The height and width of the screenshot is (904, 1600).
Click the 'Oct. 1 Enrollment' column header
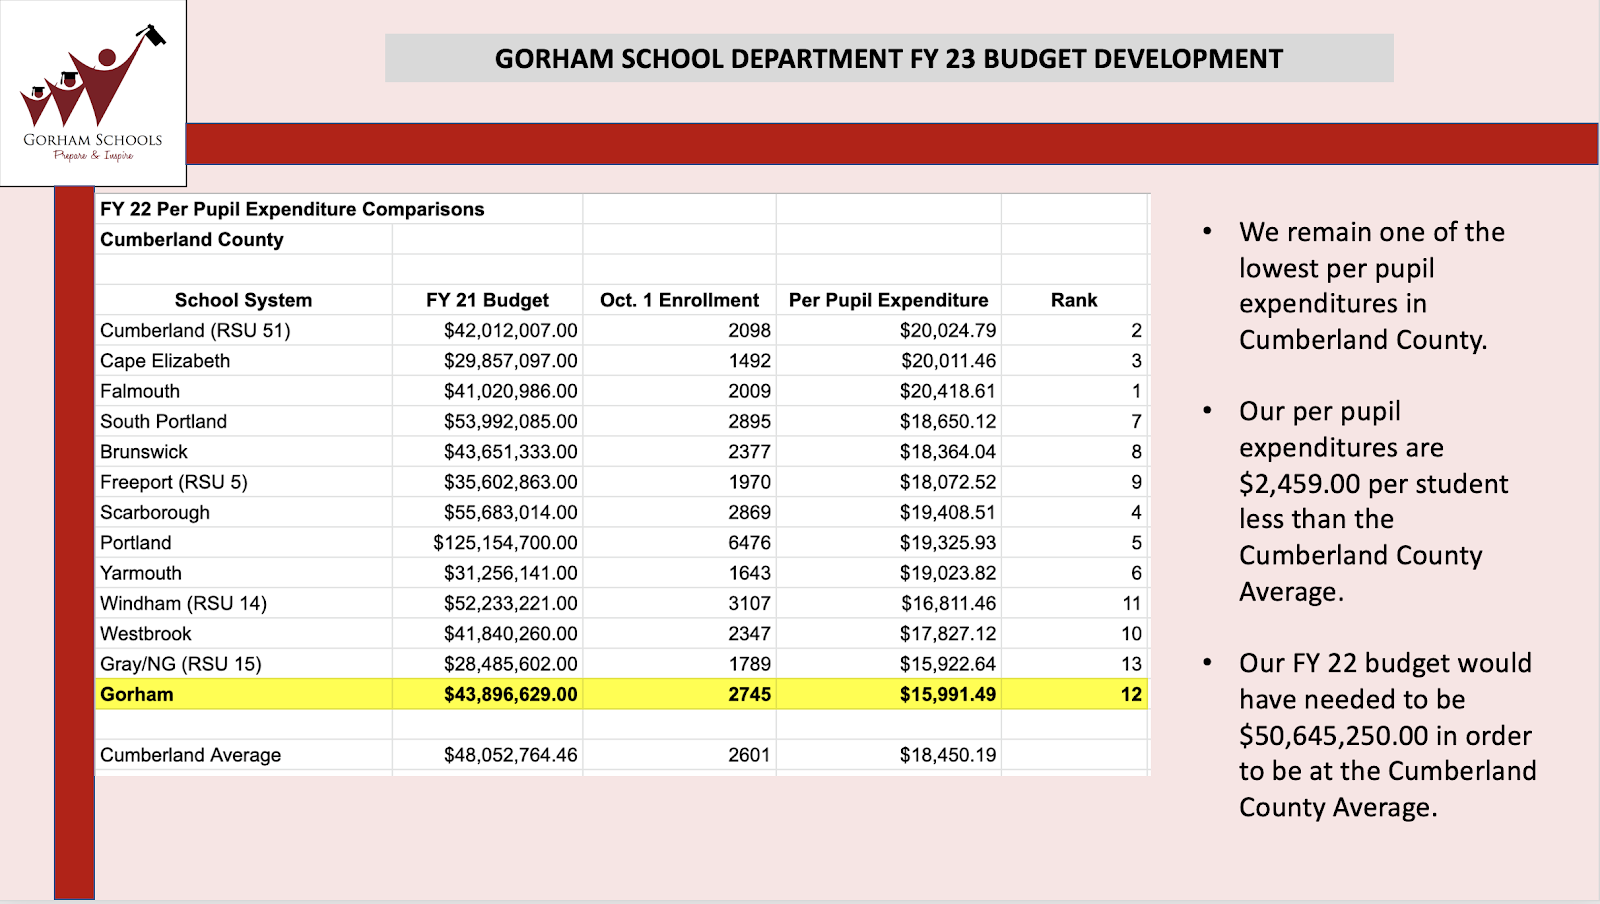pyautogui.click(x=679, y=300)
